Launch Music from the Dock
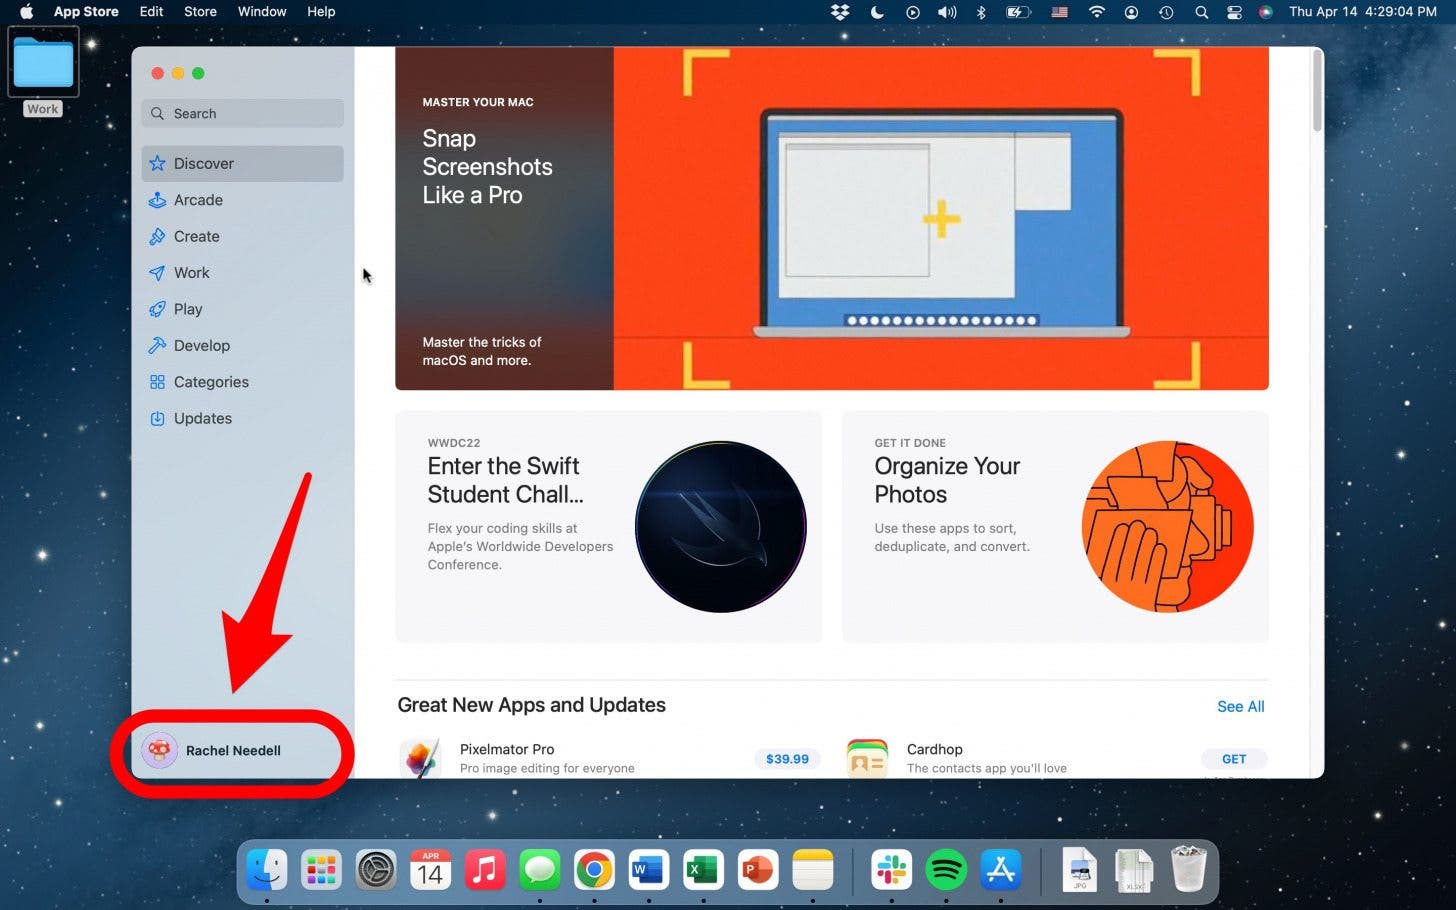The height and width of the screenshot is (910, 1456). click(485, 870)
